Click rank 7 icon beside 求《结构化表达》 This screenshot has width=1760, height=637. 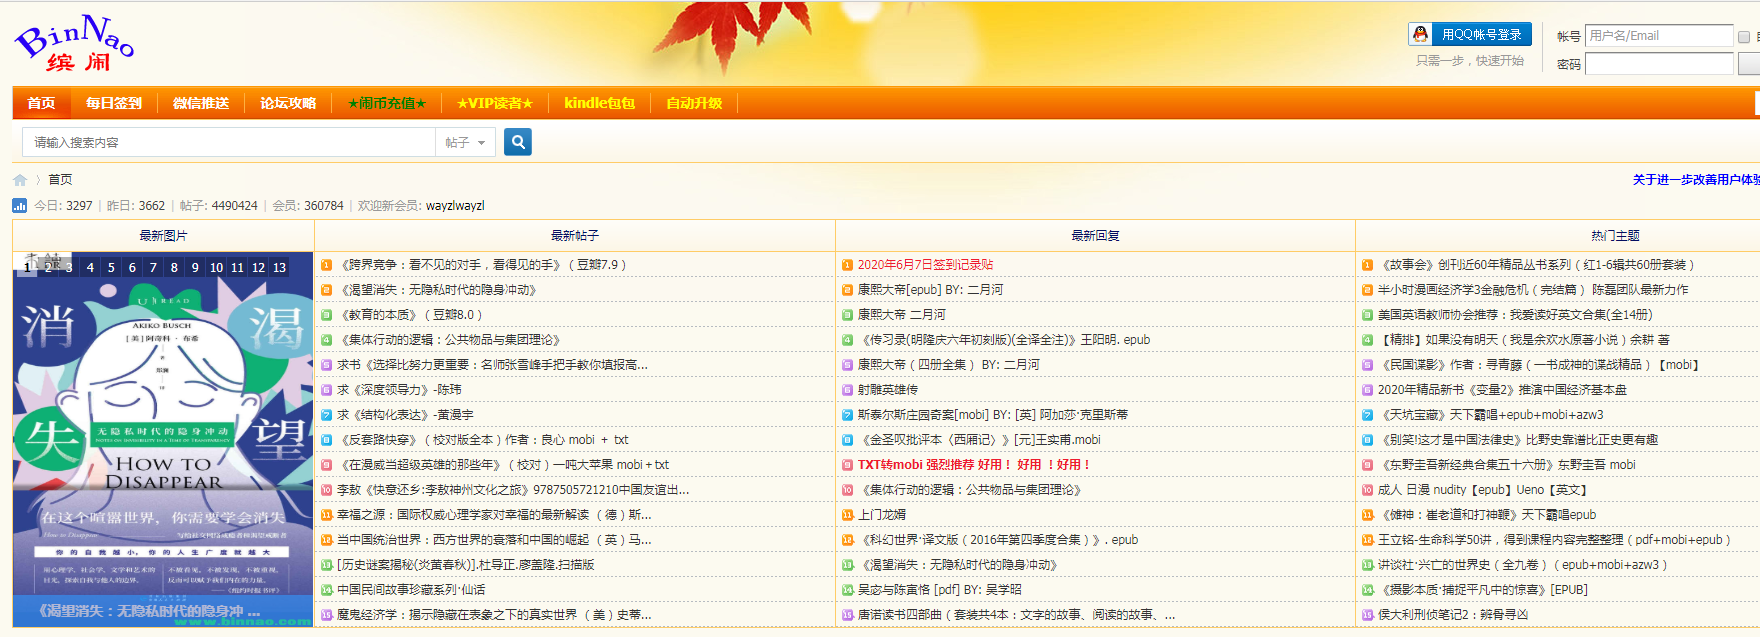pyautogui.click(x=326, y=415)
